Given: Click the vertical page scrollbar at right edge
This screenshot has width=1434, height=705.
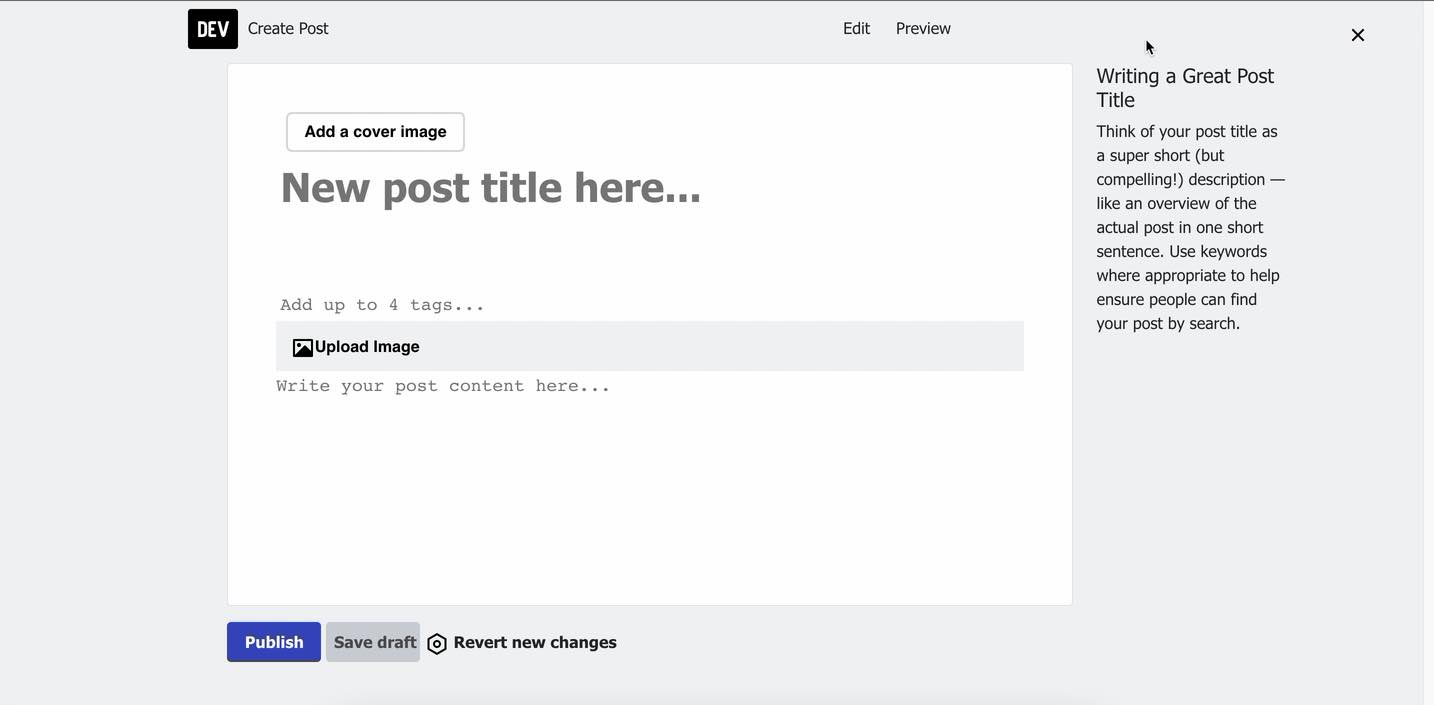Looking at the screenshot, I should click(1428, 352).
